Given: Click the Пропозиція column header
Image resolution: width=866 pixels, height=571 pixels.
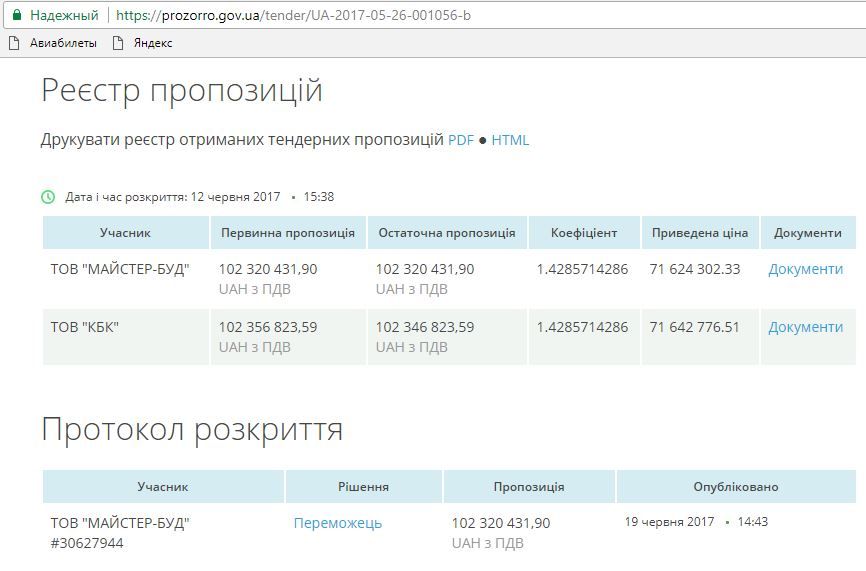Looking at the screenshot, I should (x=529, y=487).
